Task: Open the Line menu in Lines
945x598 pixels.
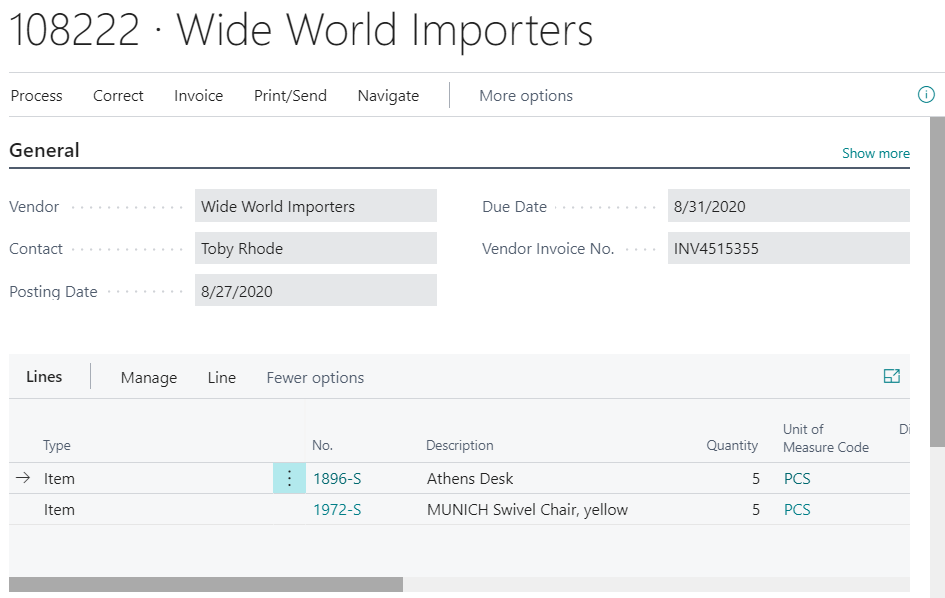Action: [222, 377]
